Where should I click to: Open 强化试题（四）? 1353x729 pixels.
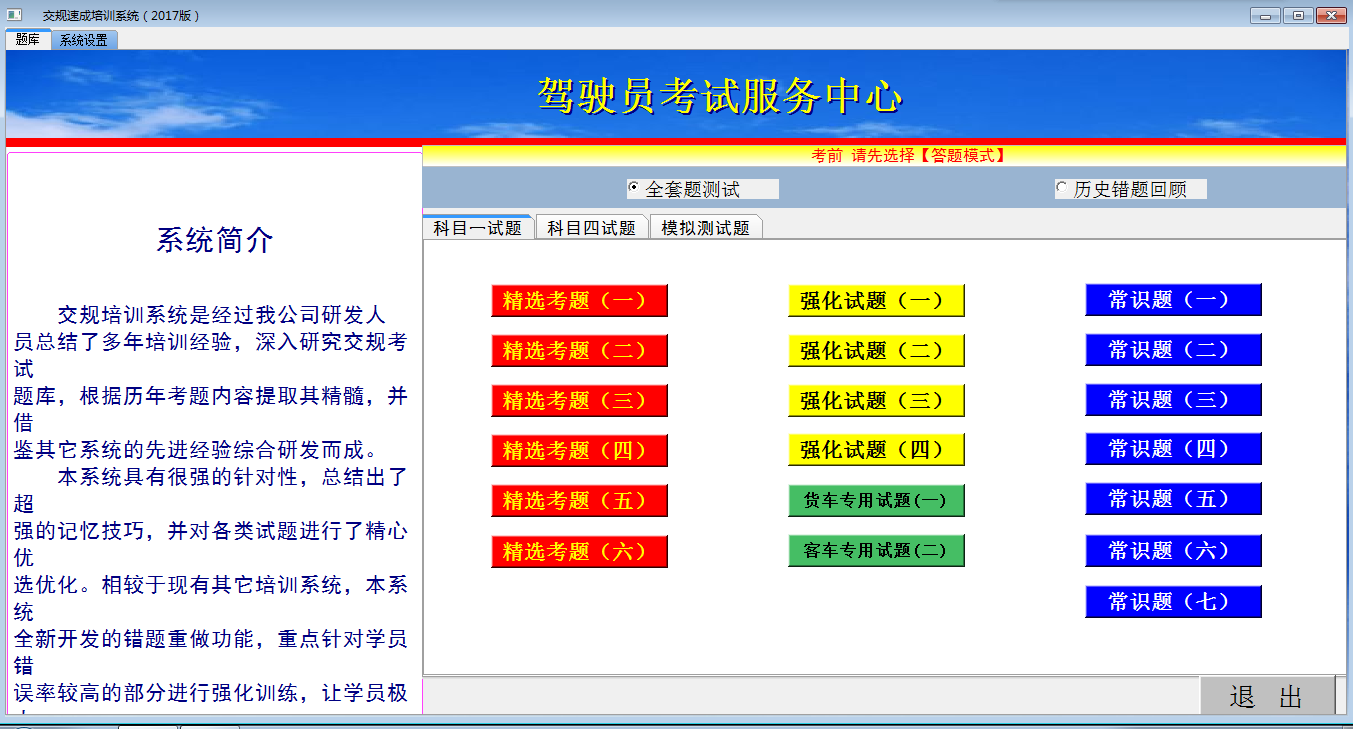(876, 450)
